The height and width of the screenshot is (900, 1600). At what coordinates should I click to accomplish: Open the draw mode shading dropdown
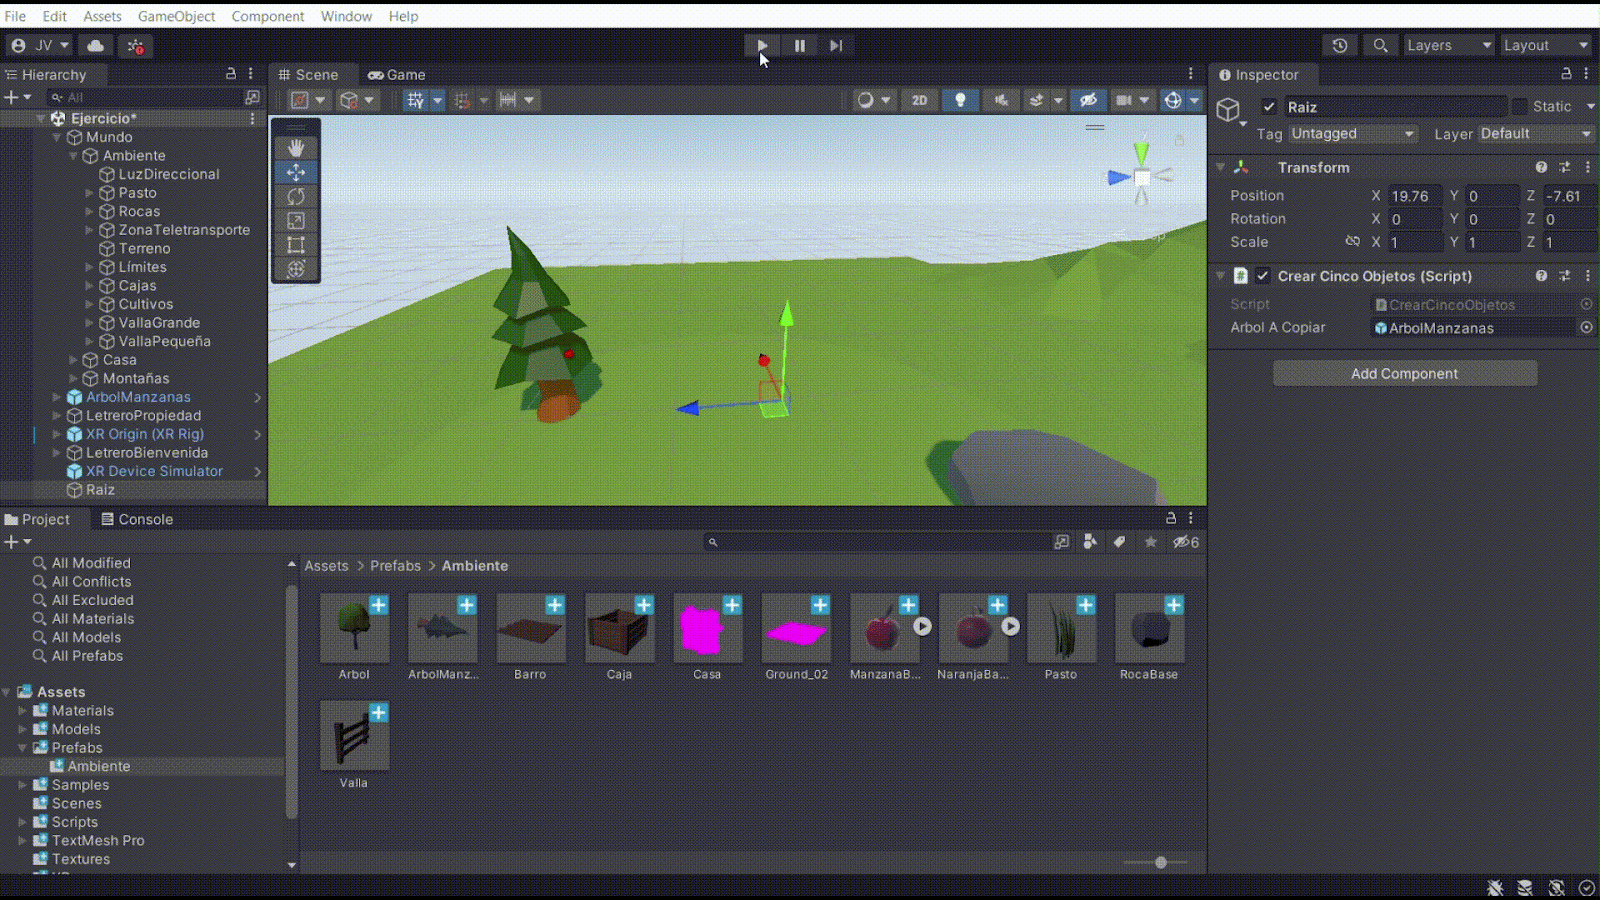[874, 100]
